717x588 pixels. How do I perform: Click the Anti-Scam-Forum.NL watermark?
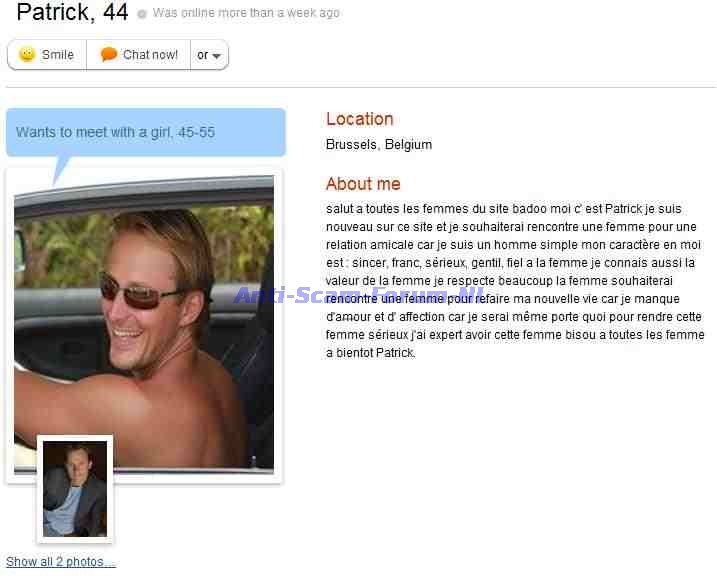point(359,295)
